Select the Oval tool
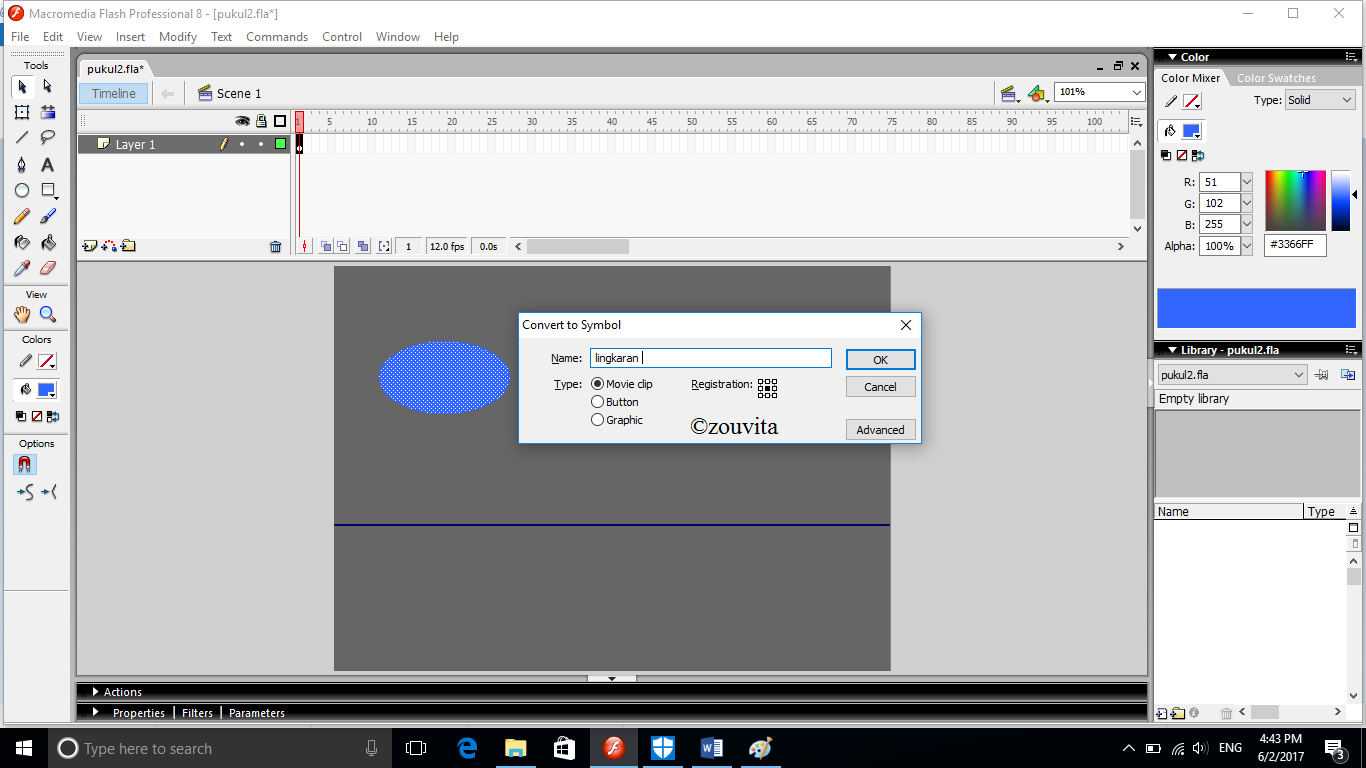This screenshot has height=768, width=1366. coord(22,190)
